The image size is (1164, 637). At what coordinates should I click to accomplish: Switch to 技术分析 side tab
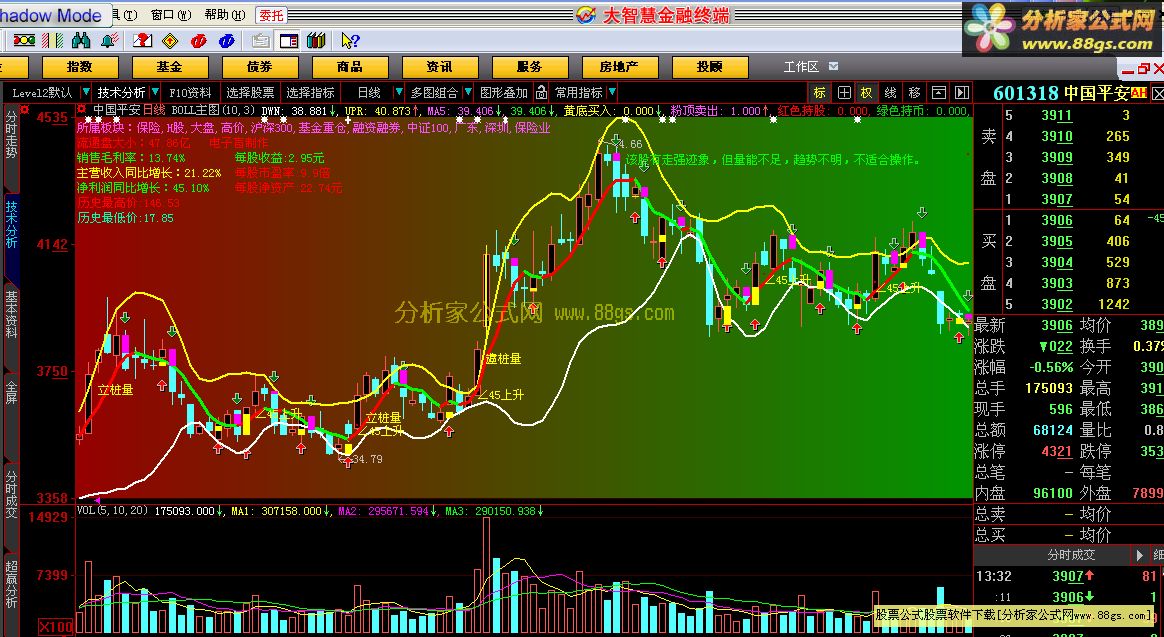coord(11,223)
